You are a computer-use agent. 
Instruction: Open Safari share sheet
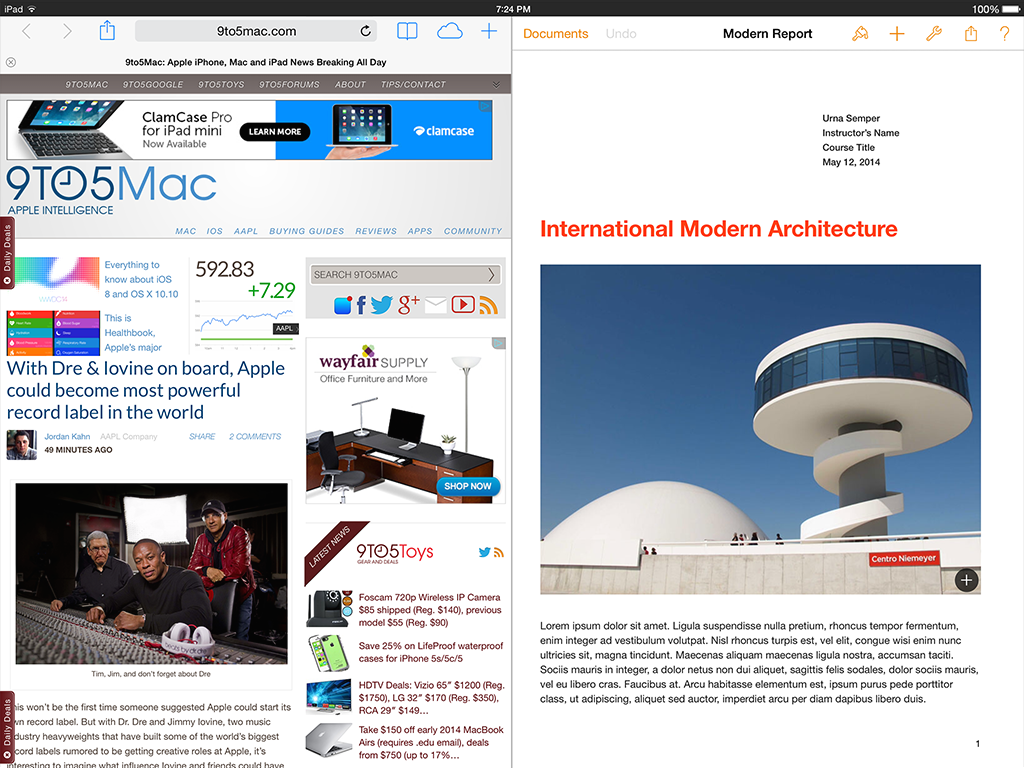tap(107, 31)
